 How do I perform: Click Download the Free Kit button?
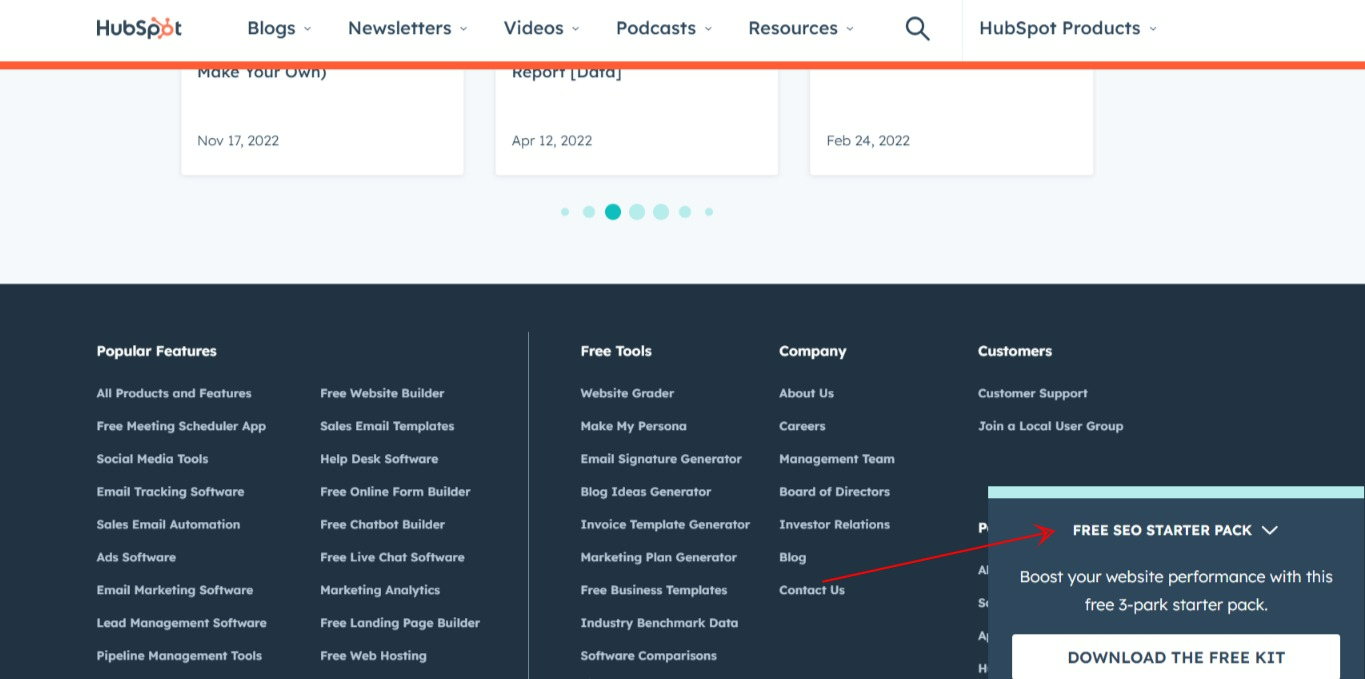coord(1175,657)
